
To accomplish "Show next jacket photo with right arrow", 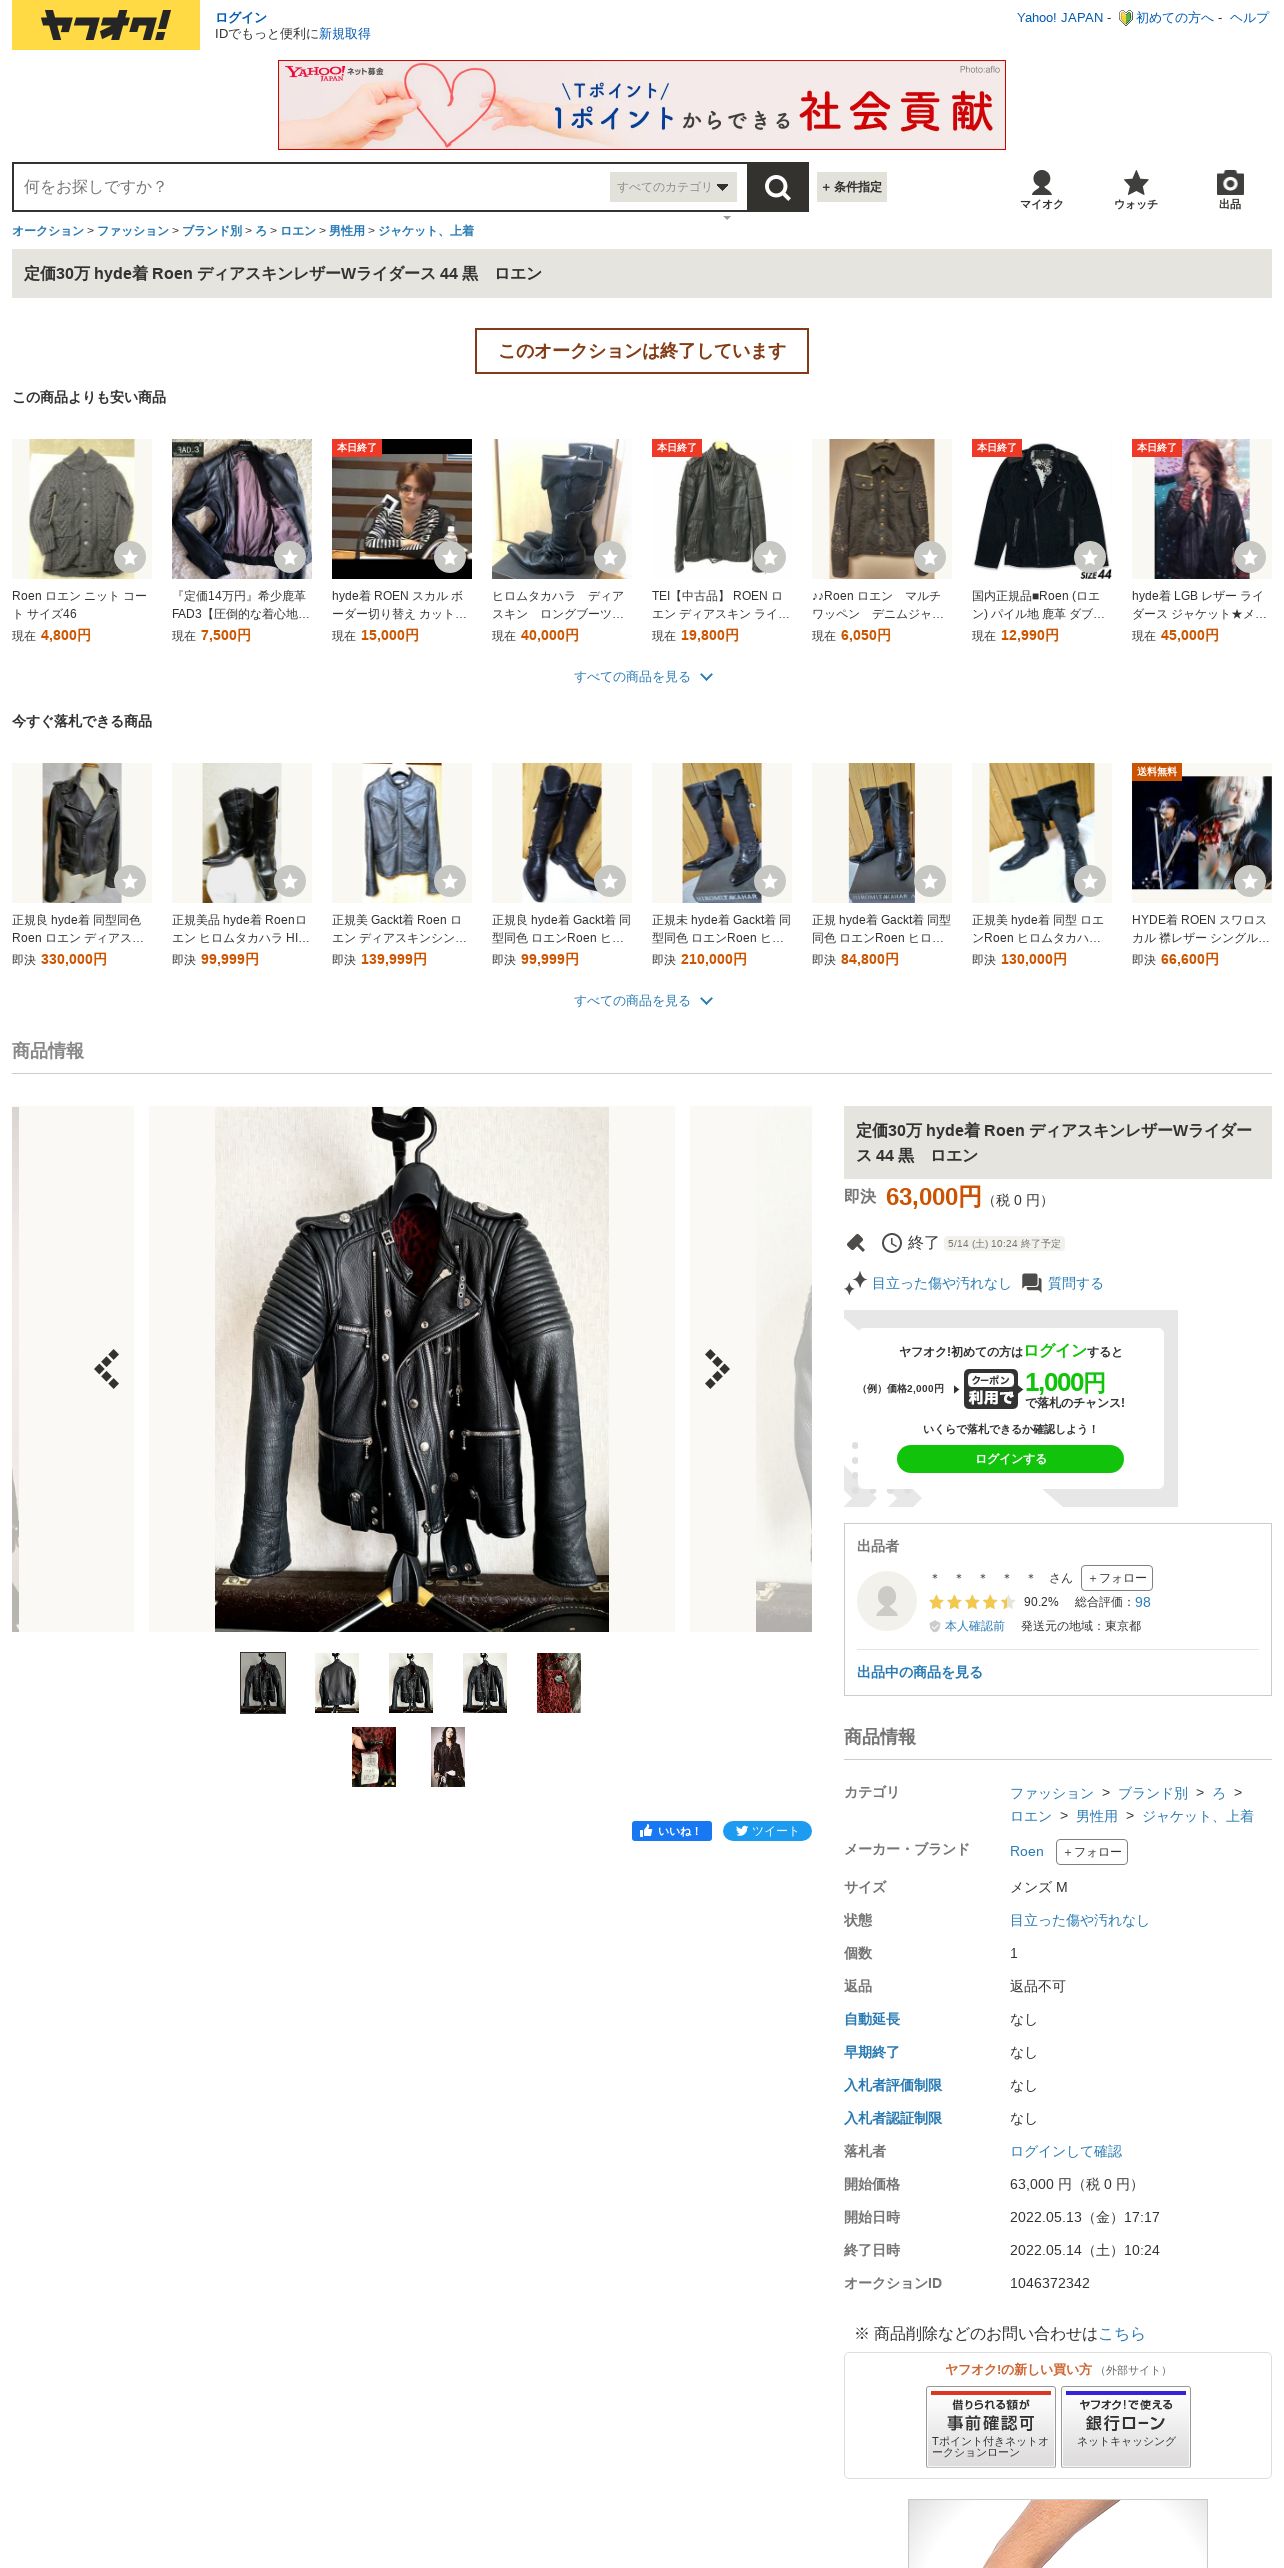I will click(717, 1369).
